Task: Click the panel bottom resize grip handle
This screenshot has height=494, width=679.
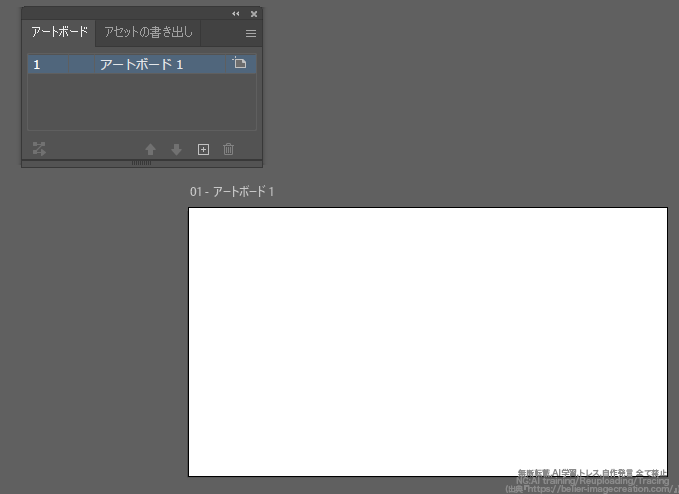Action: click(x=142, y=163)
